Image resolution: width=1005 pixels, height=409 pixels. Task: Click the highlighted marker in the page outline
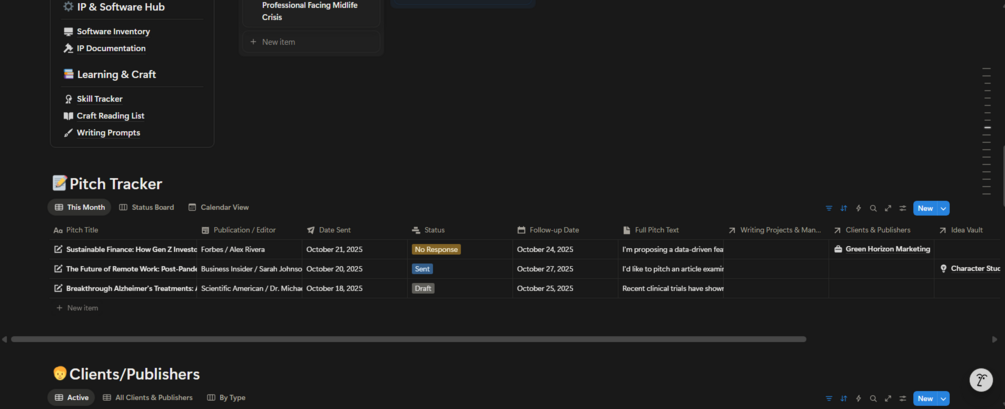[987, 128]
